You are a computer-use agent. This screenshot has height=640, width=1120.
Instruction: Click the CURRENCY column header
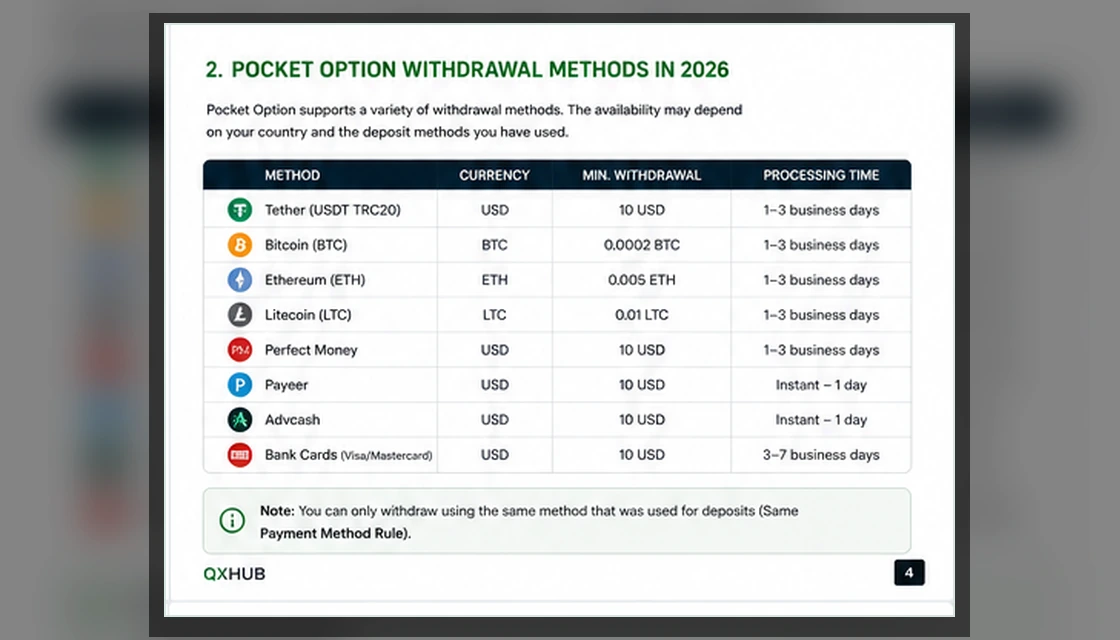tap(494, 176)
